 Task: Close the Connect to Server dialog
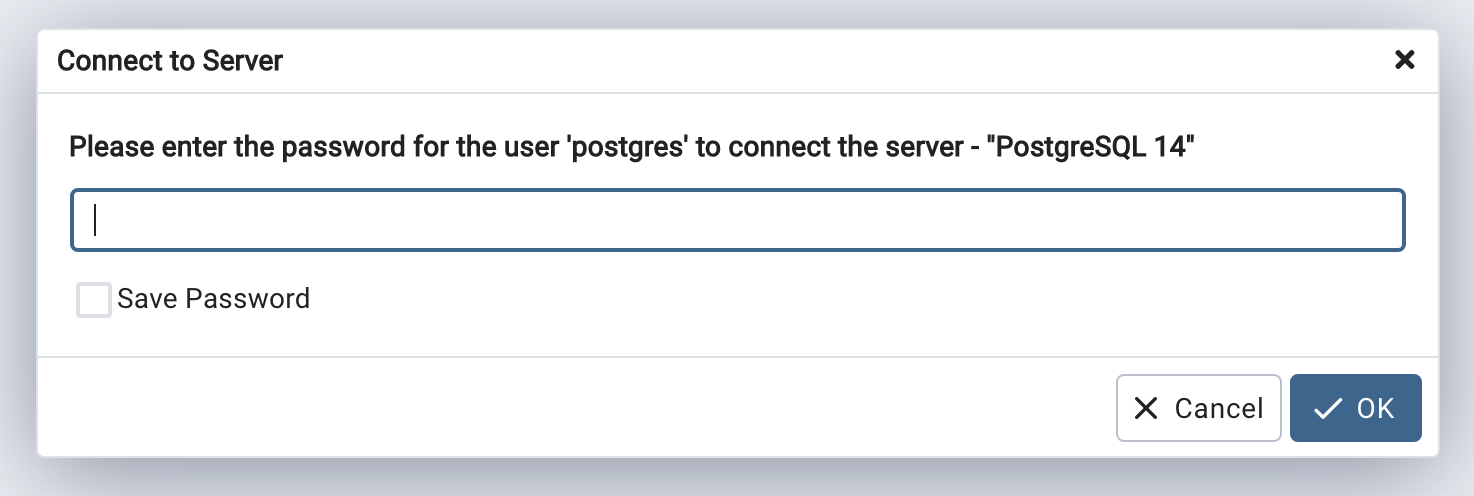tap(1404, 61)
